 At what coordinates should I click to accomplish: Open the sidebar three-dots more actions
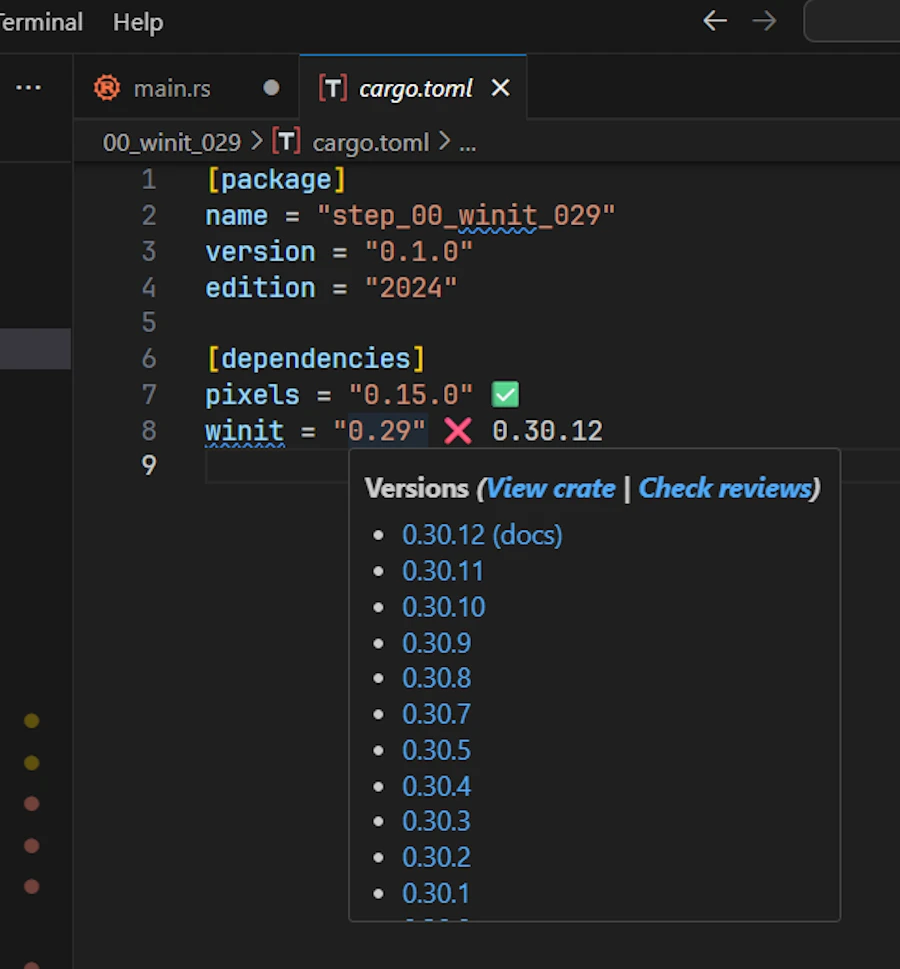(29, 88)
